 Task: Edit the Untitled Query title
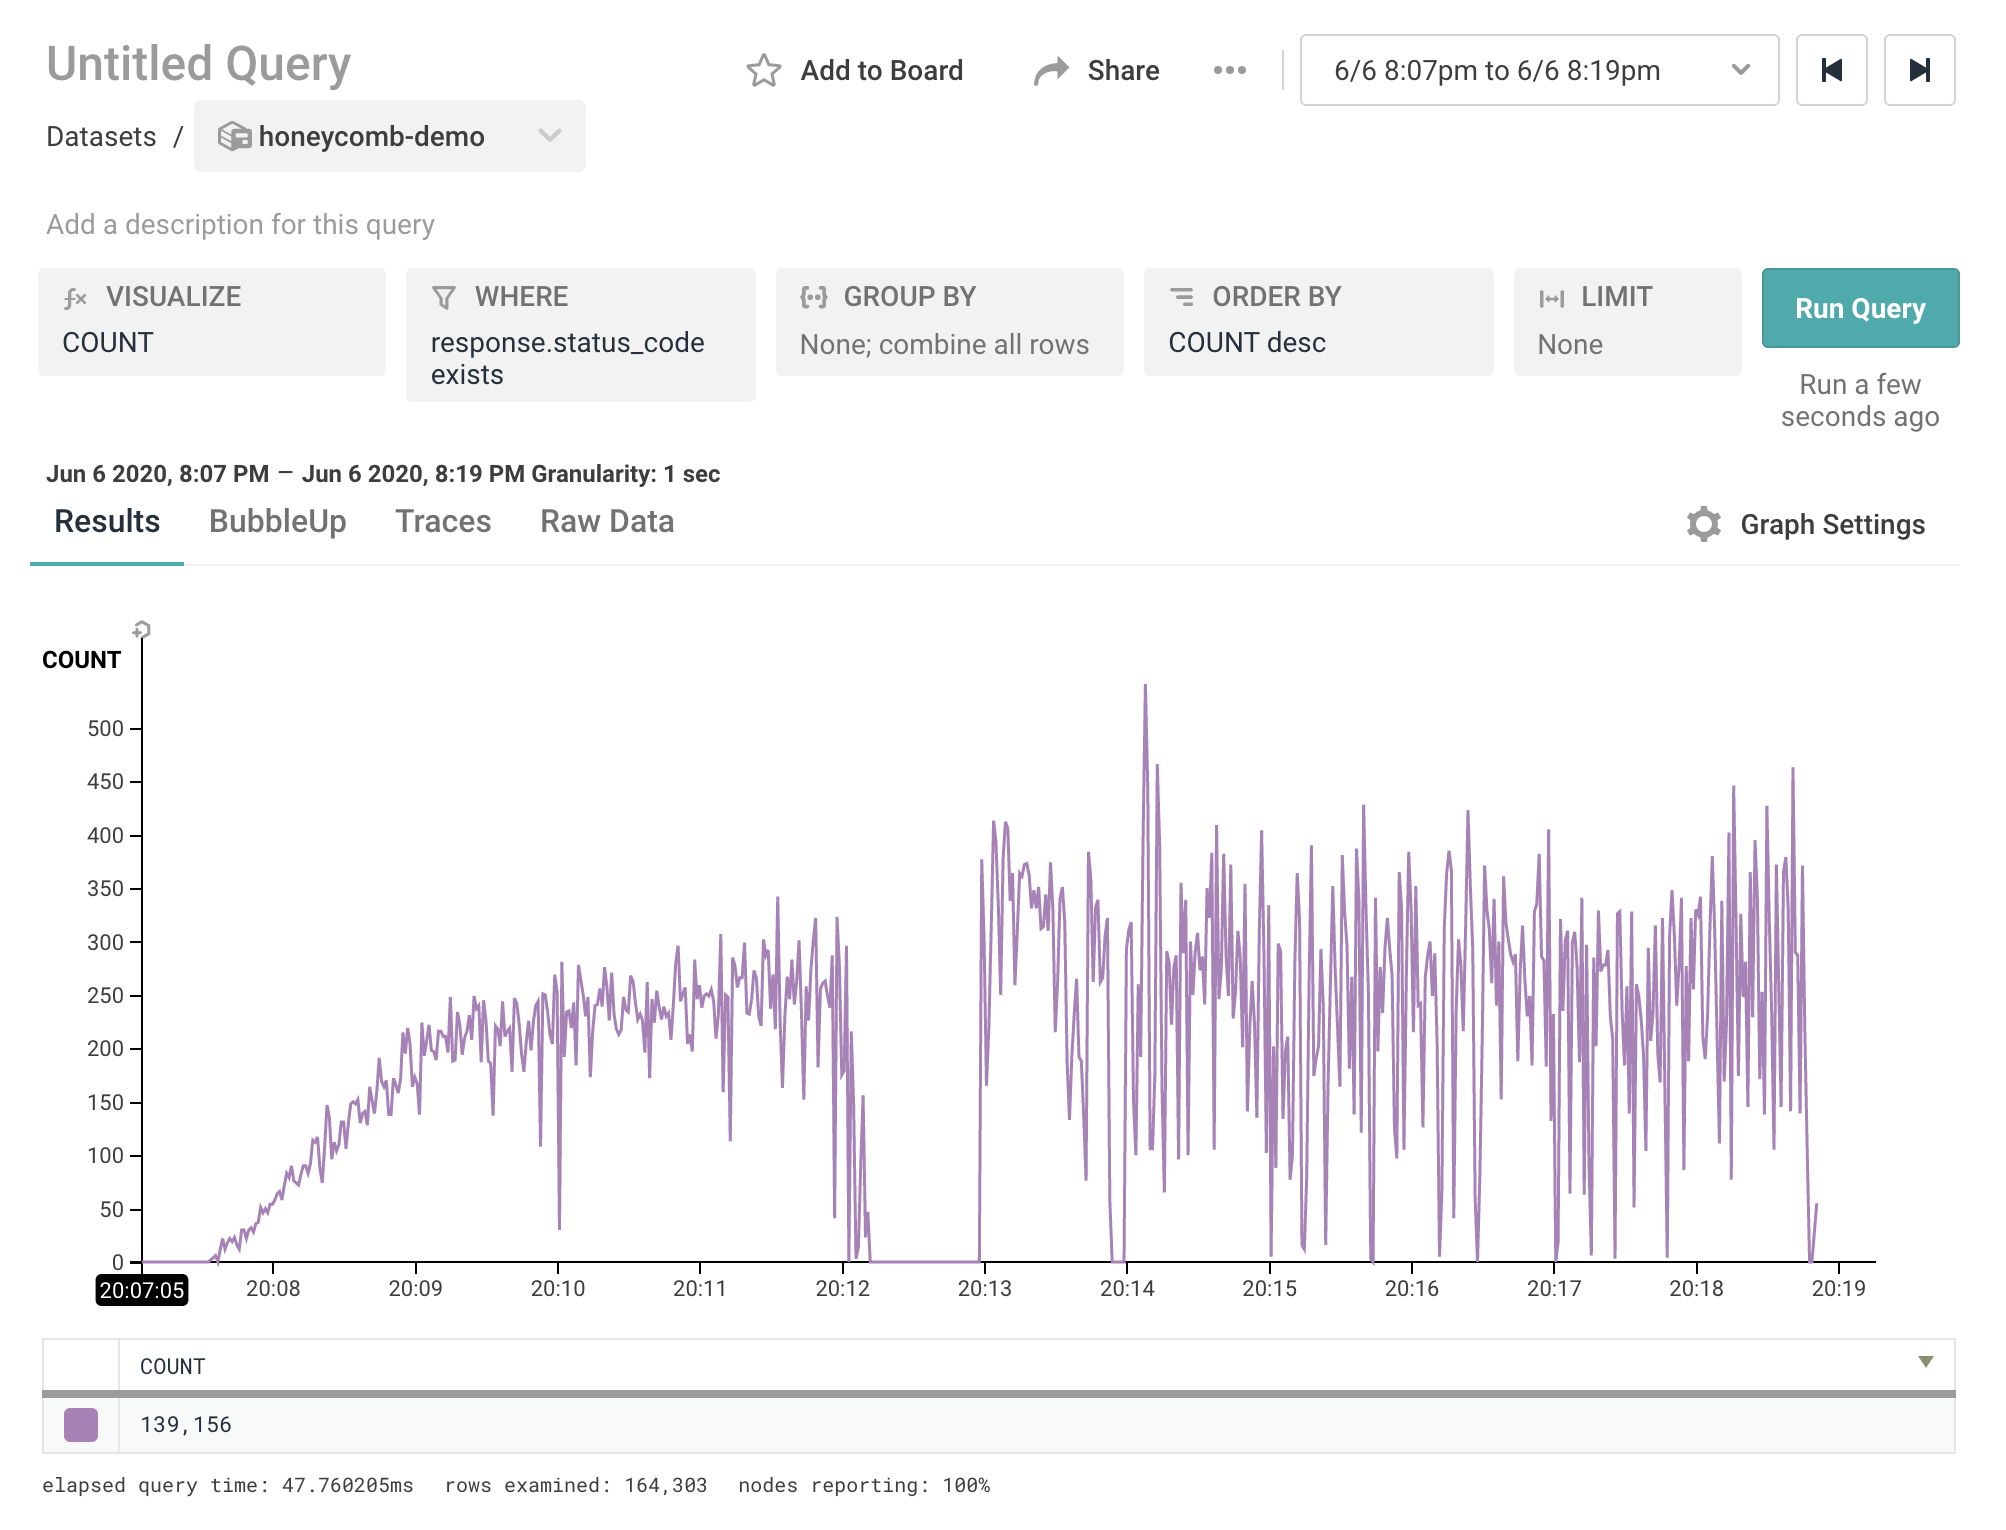(x=199, y=64)
